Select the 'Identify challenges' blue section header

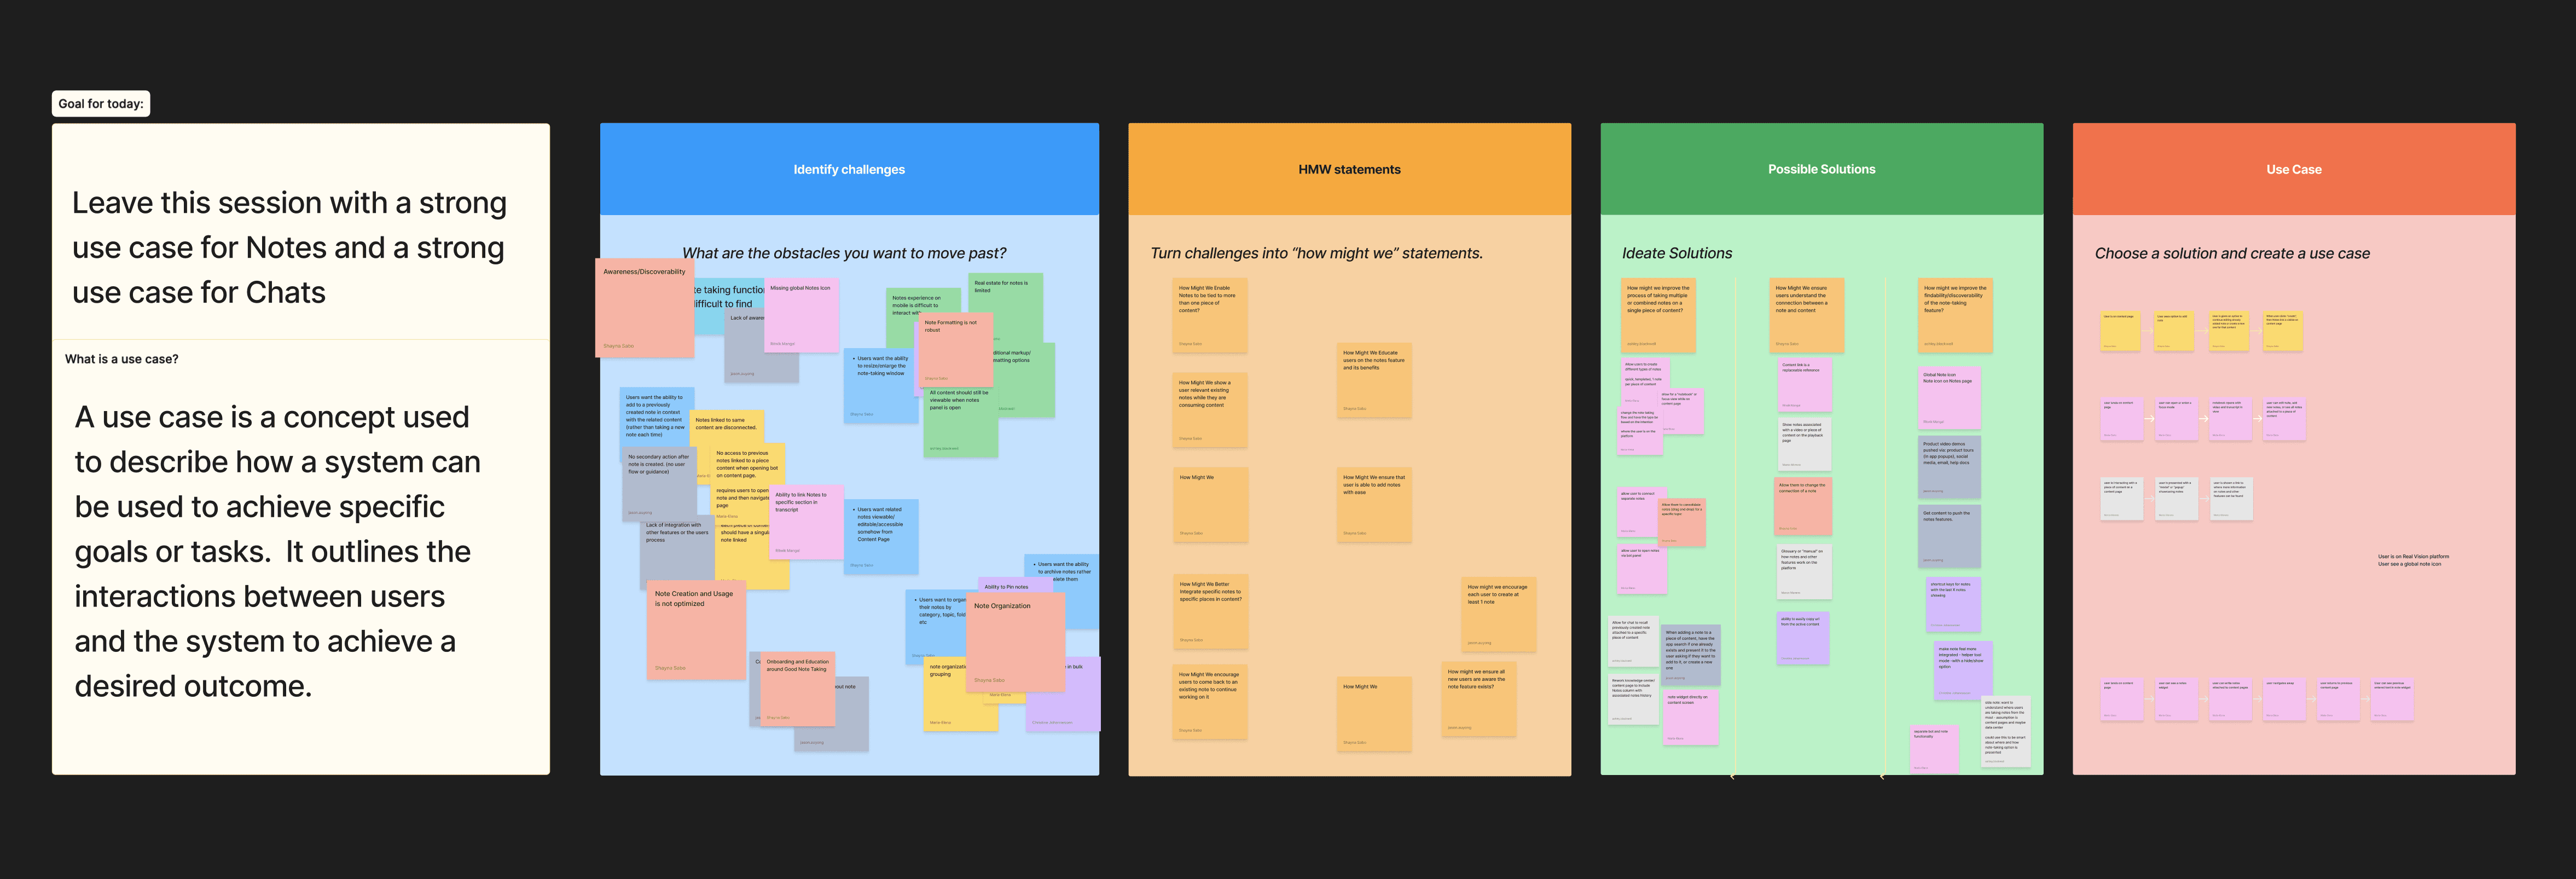848,170
